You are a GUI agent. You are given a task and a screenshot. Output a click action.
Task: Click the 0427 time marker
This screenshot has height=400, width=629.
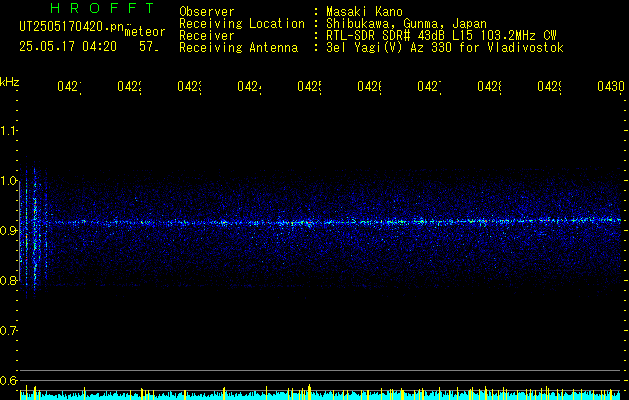(429, 87)
